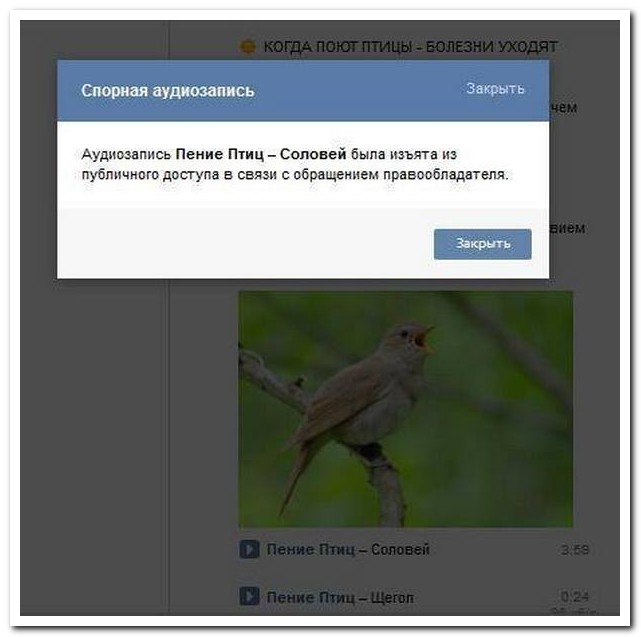Click the КОГДА ПОЮТ ПТИЦЫ post heading
The image size is (641, 637).
coord(410,47)
